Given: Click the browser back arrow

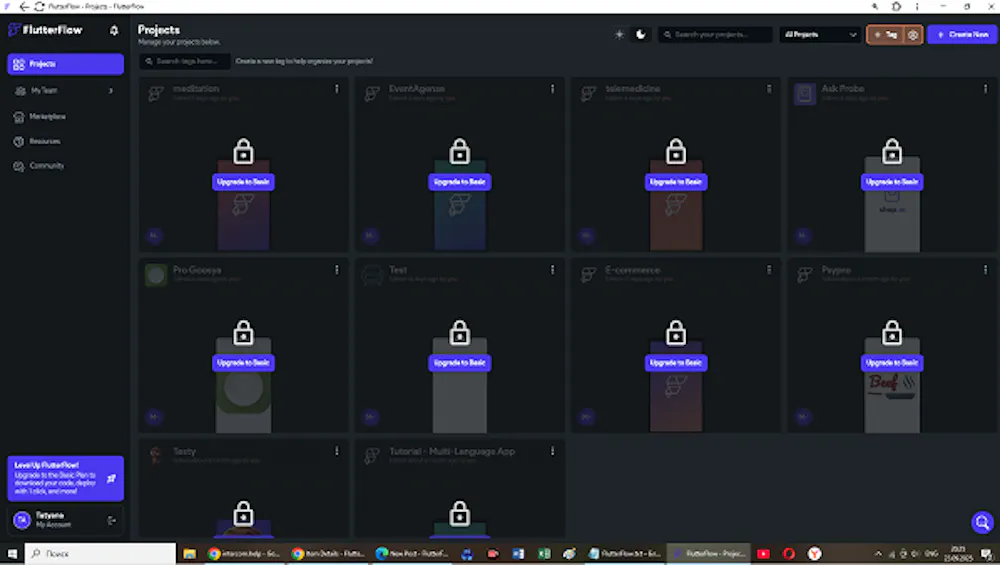Looking at the screenshot, I should (24, 6).
